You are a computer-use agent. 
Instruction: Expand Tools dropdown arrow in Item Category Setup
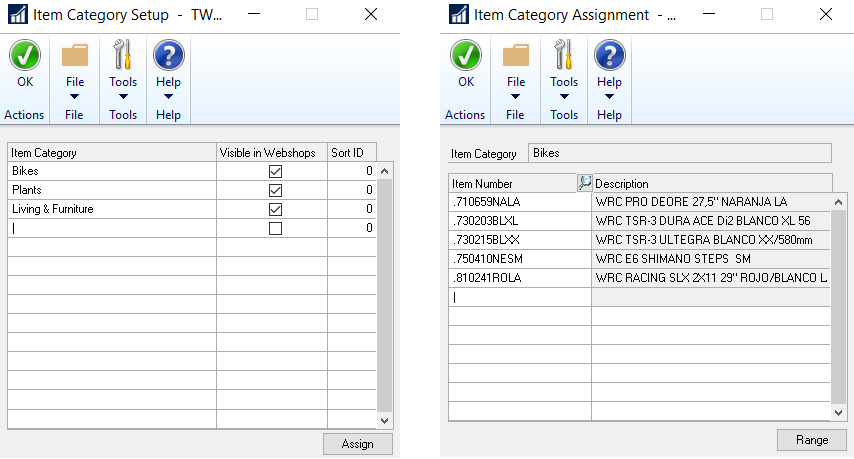(123, 97)
